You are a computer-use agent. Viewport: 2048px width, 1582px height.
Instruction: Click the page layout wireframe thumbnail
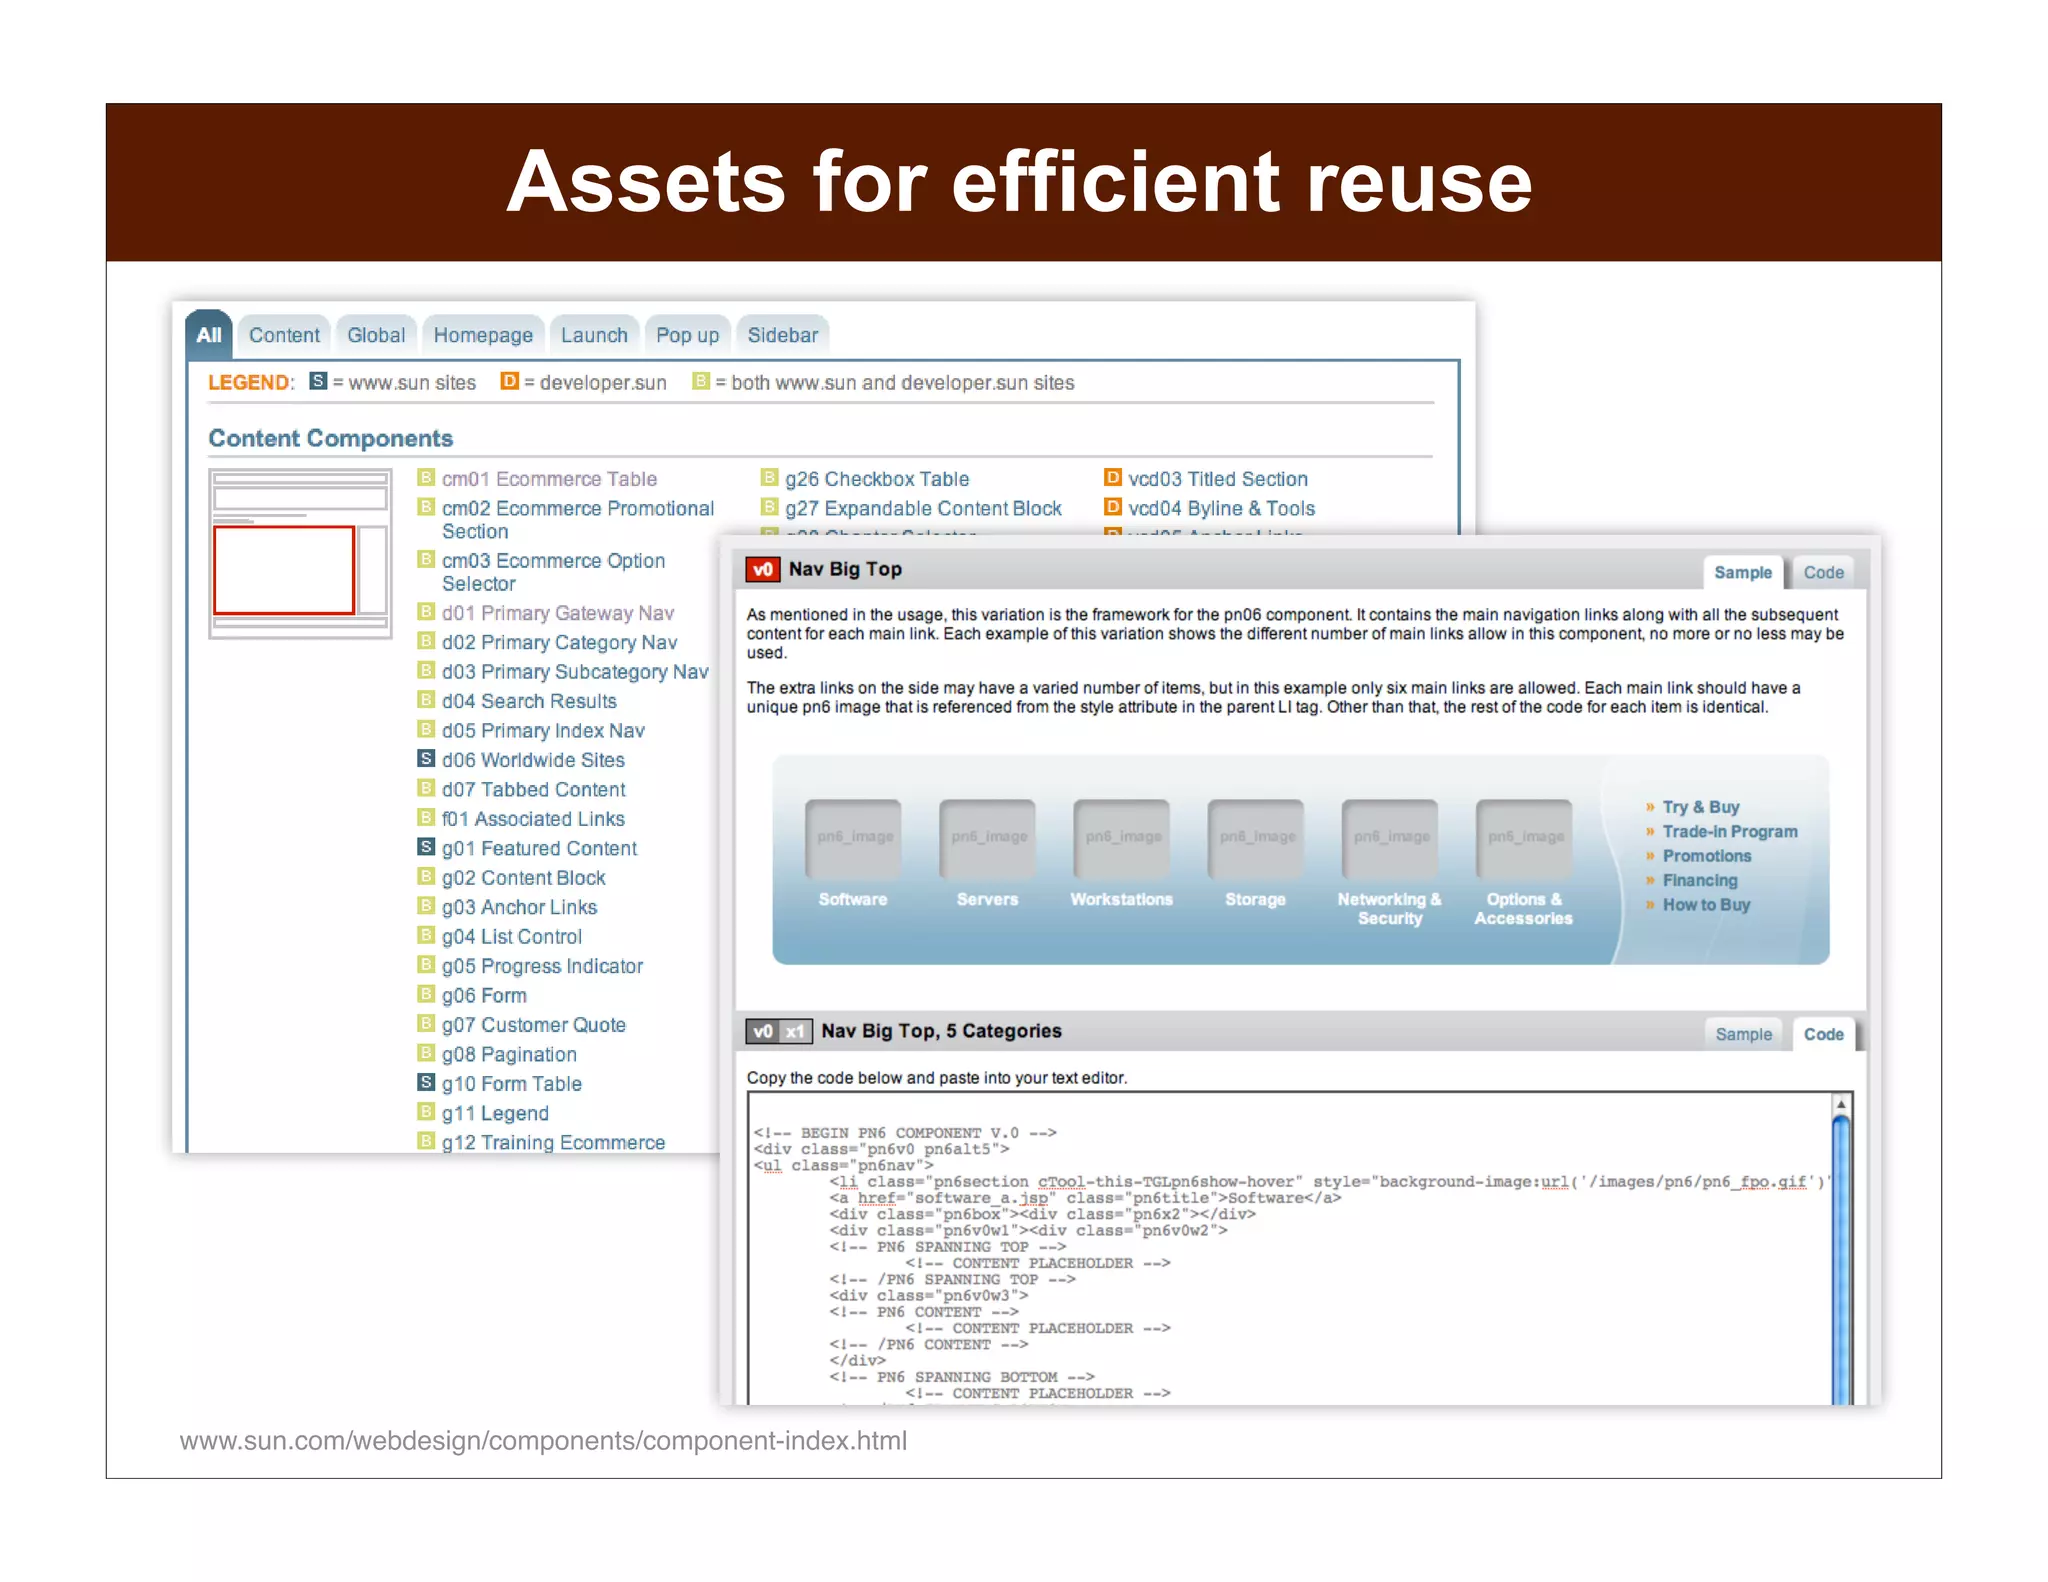(x=299, y=553)
